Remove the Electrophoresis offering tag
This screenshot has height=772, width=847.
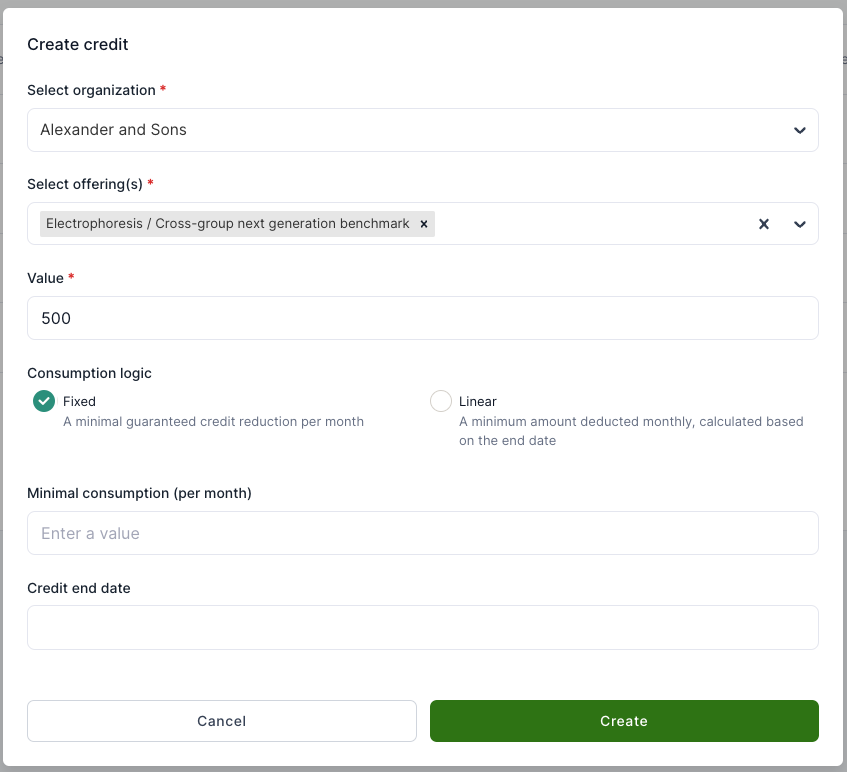coord(424,224)
